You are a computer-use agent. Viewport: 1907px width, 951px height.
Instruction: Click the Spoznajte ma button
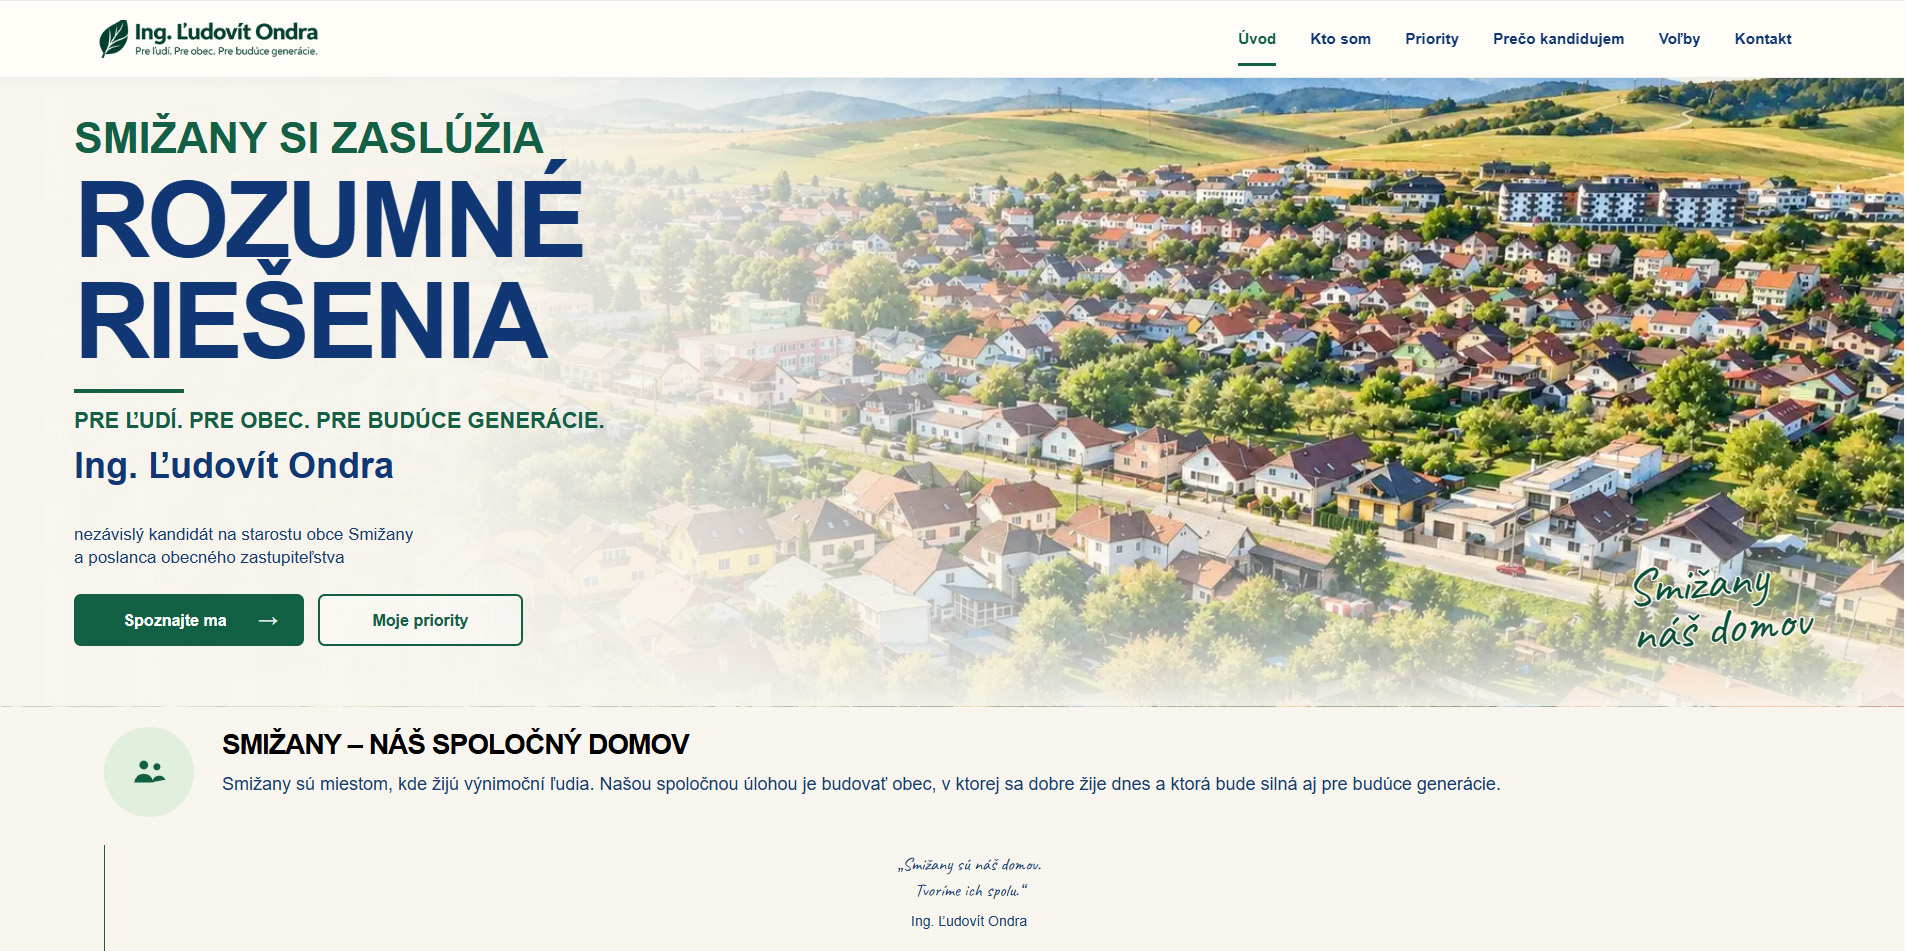(189, 620)
